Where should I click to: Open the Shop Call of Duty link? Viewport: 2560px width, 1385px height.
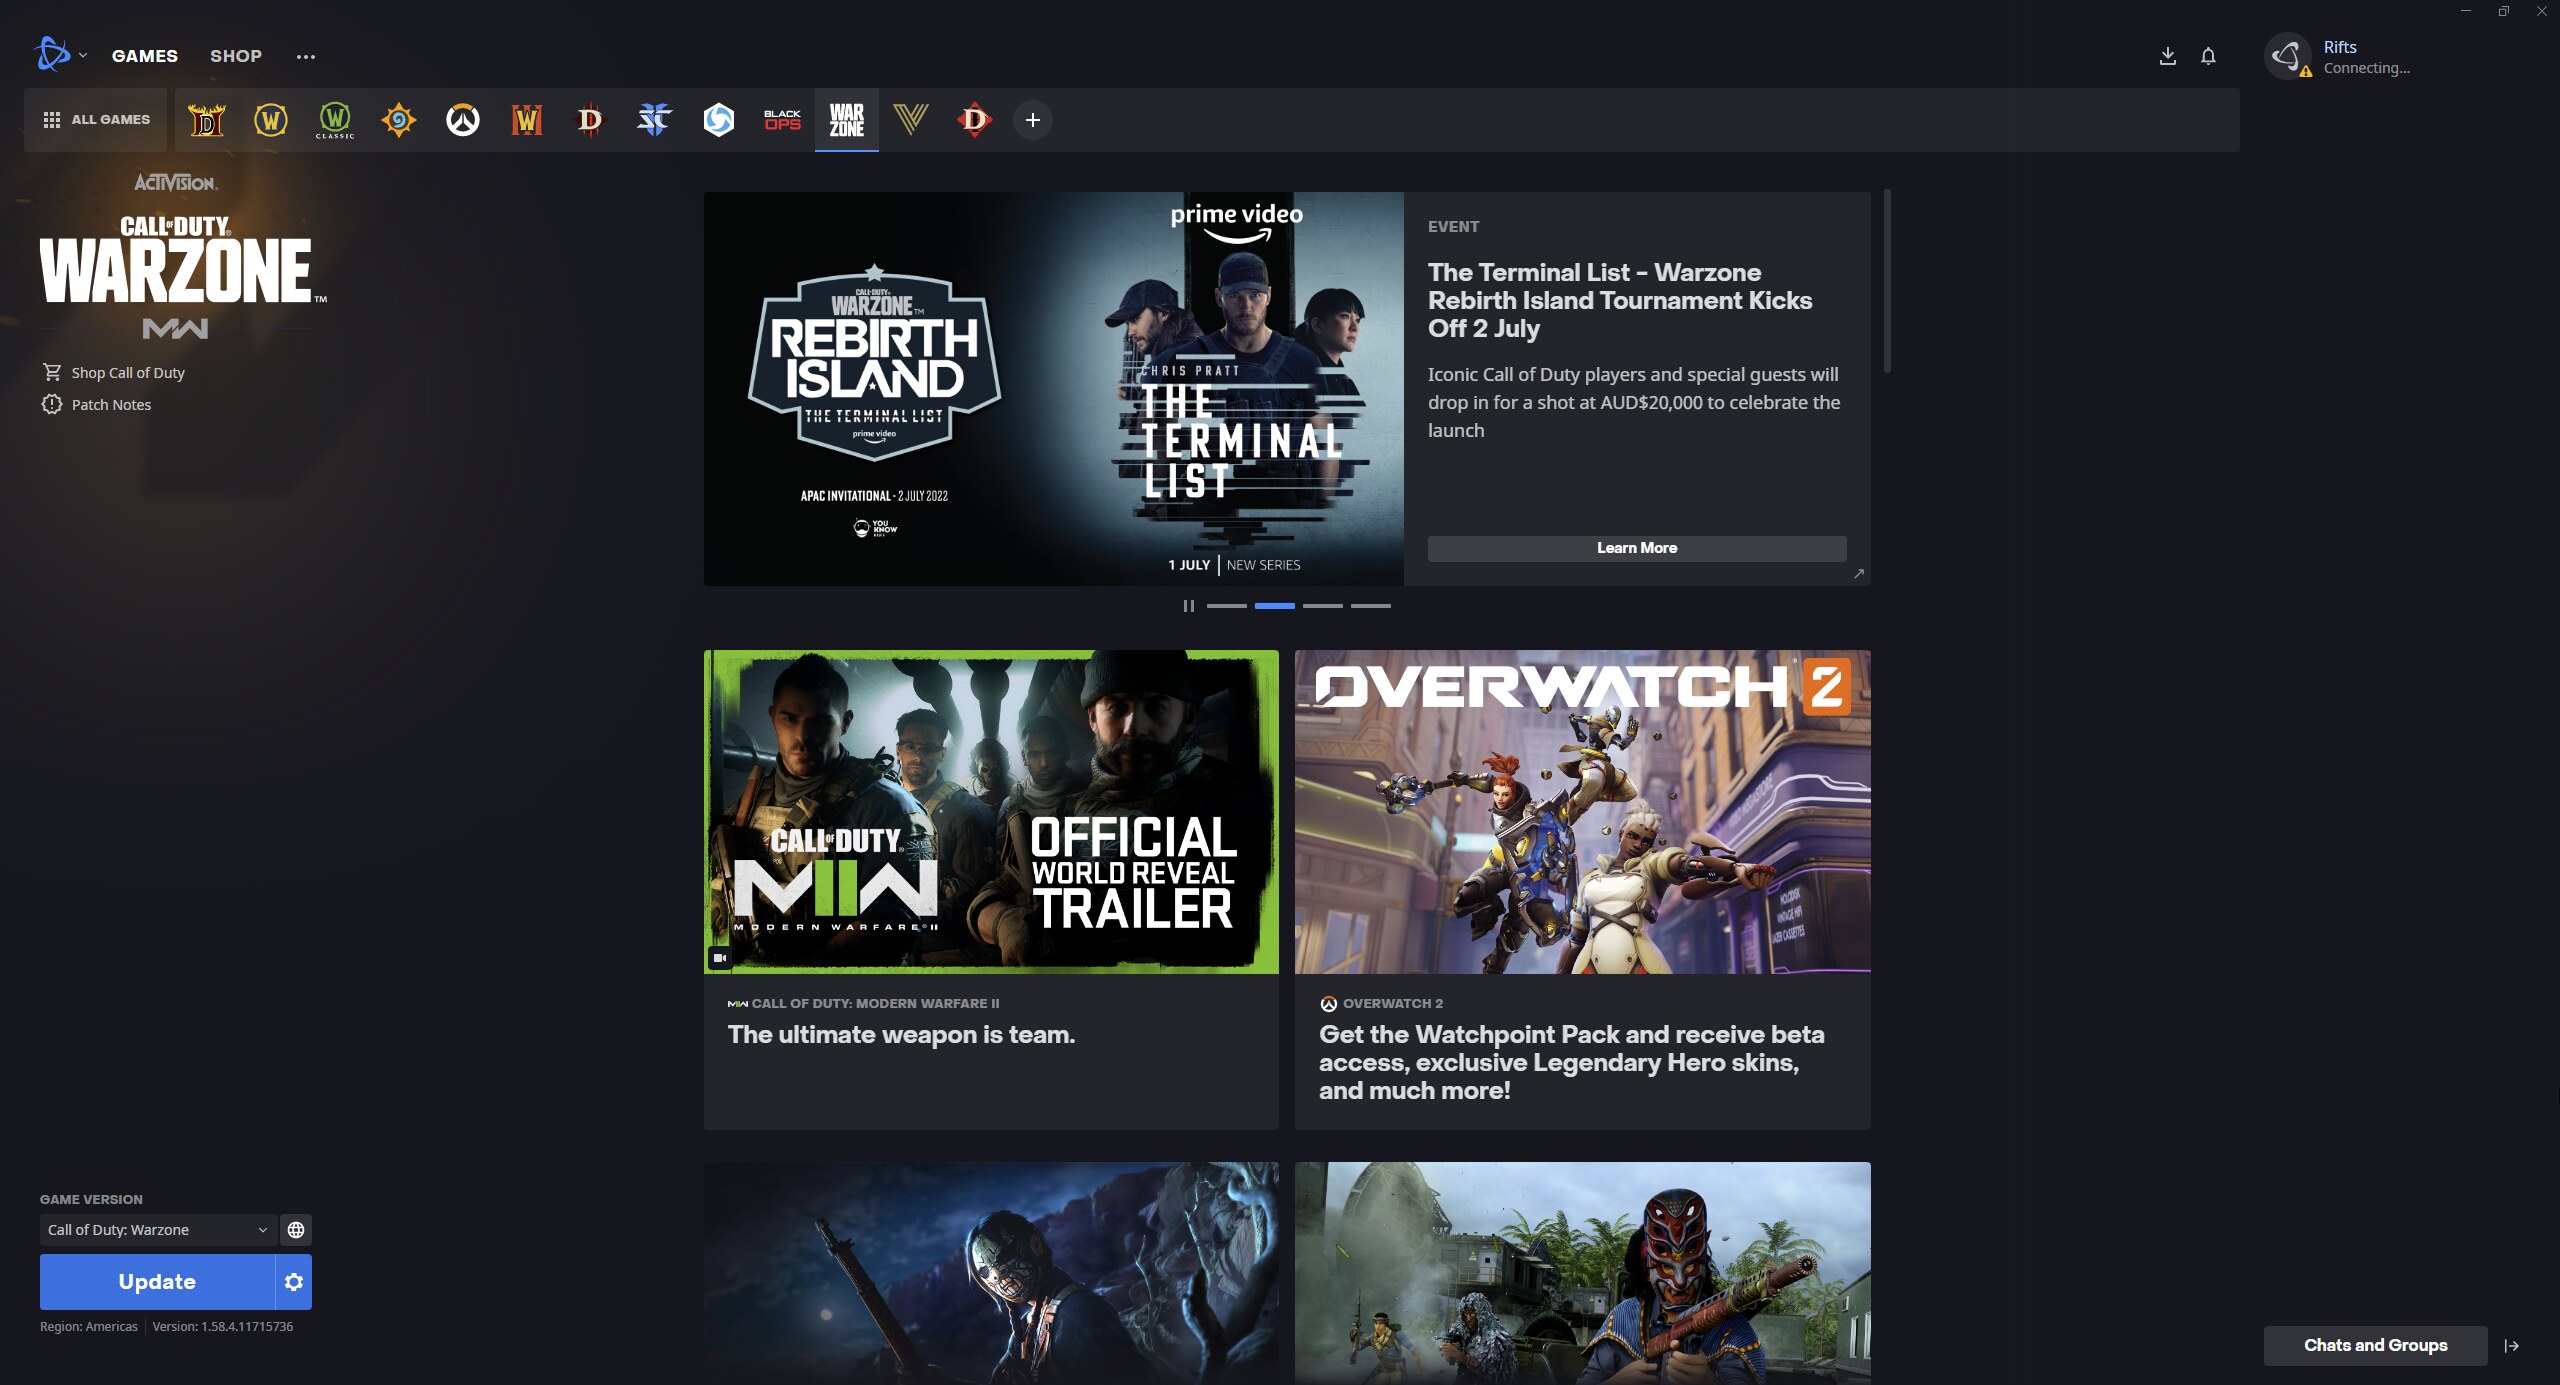(113, 373)
